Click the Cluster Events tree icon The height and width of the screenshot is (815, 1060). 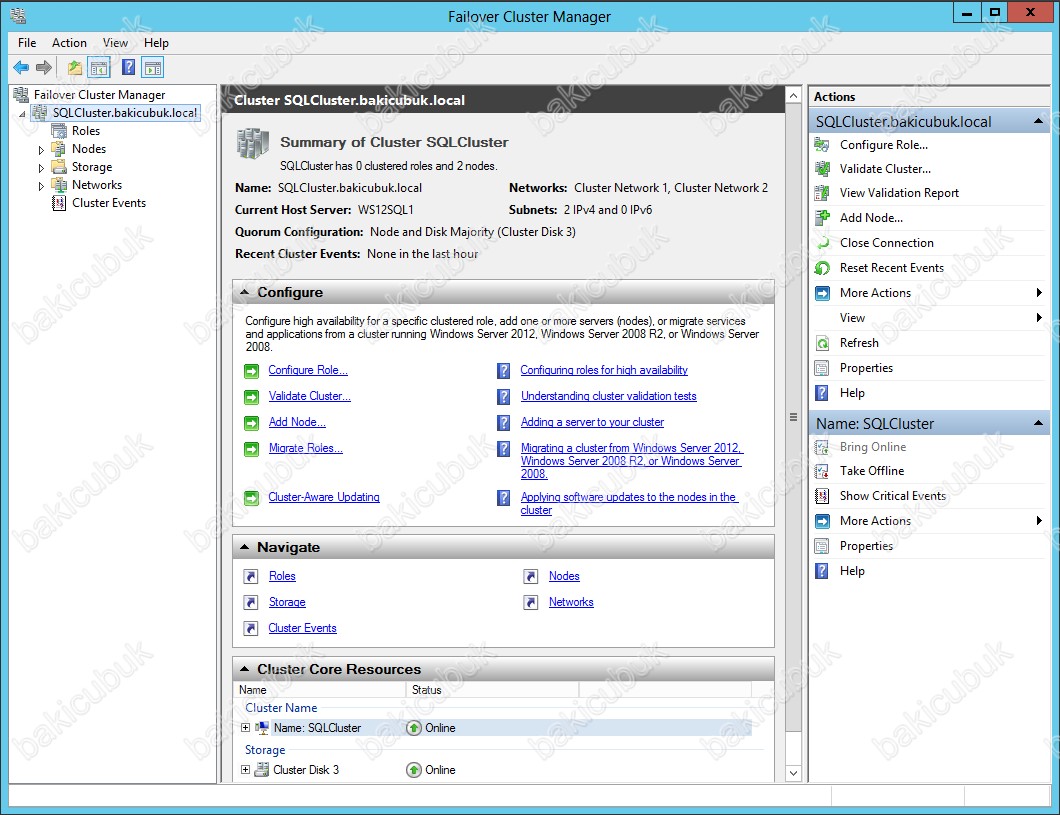pos(59,203)
